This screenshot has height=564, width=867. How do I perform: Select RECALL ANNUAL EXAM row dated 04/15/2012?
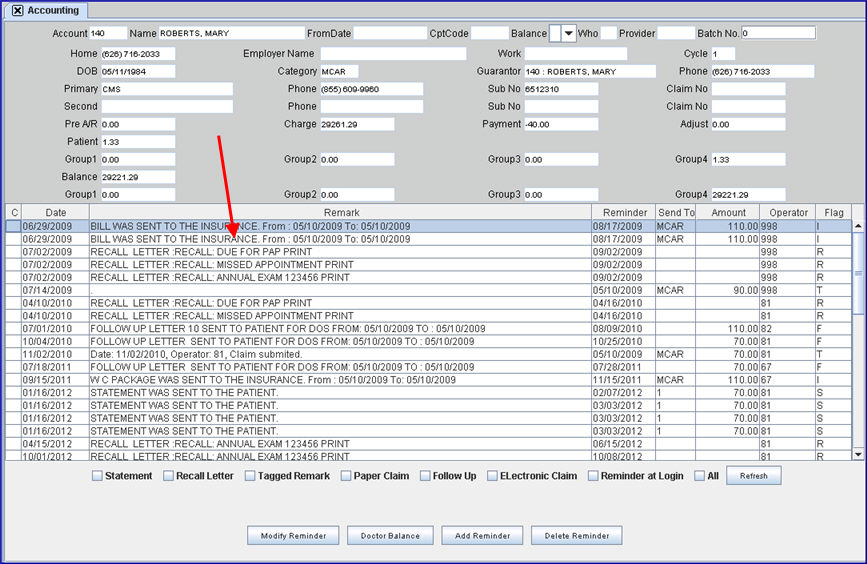pyautogui.click(x=429, y=443)
